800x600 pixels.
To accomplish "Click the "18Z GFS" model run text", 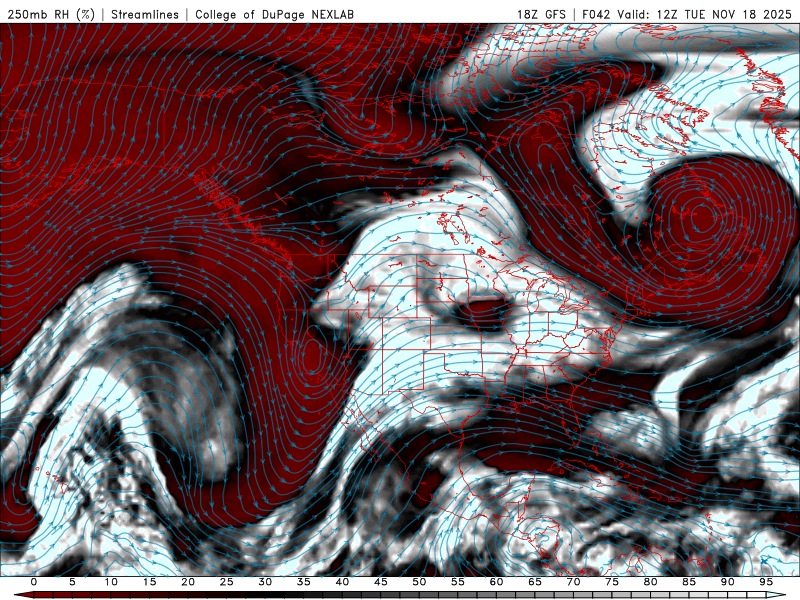I will (541, 15).
